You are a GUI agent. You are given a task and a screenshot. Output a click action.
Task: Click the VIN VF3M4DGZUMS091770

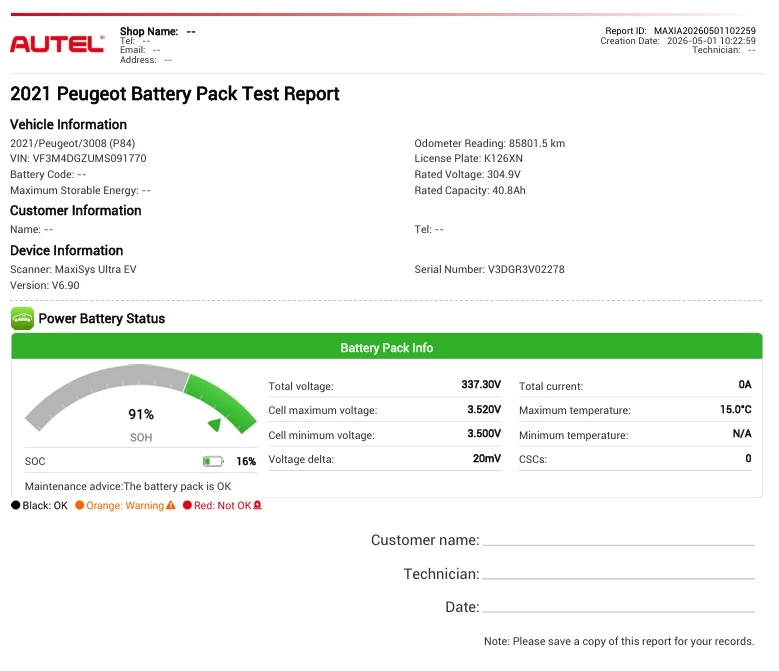[78, 158]
